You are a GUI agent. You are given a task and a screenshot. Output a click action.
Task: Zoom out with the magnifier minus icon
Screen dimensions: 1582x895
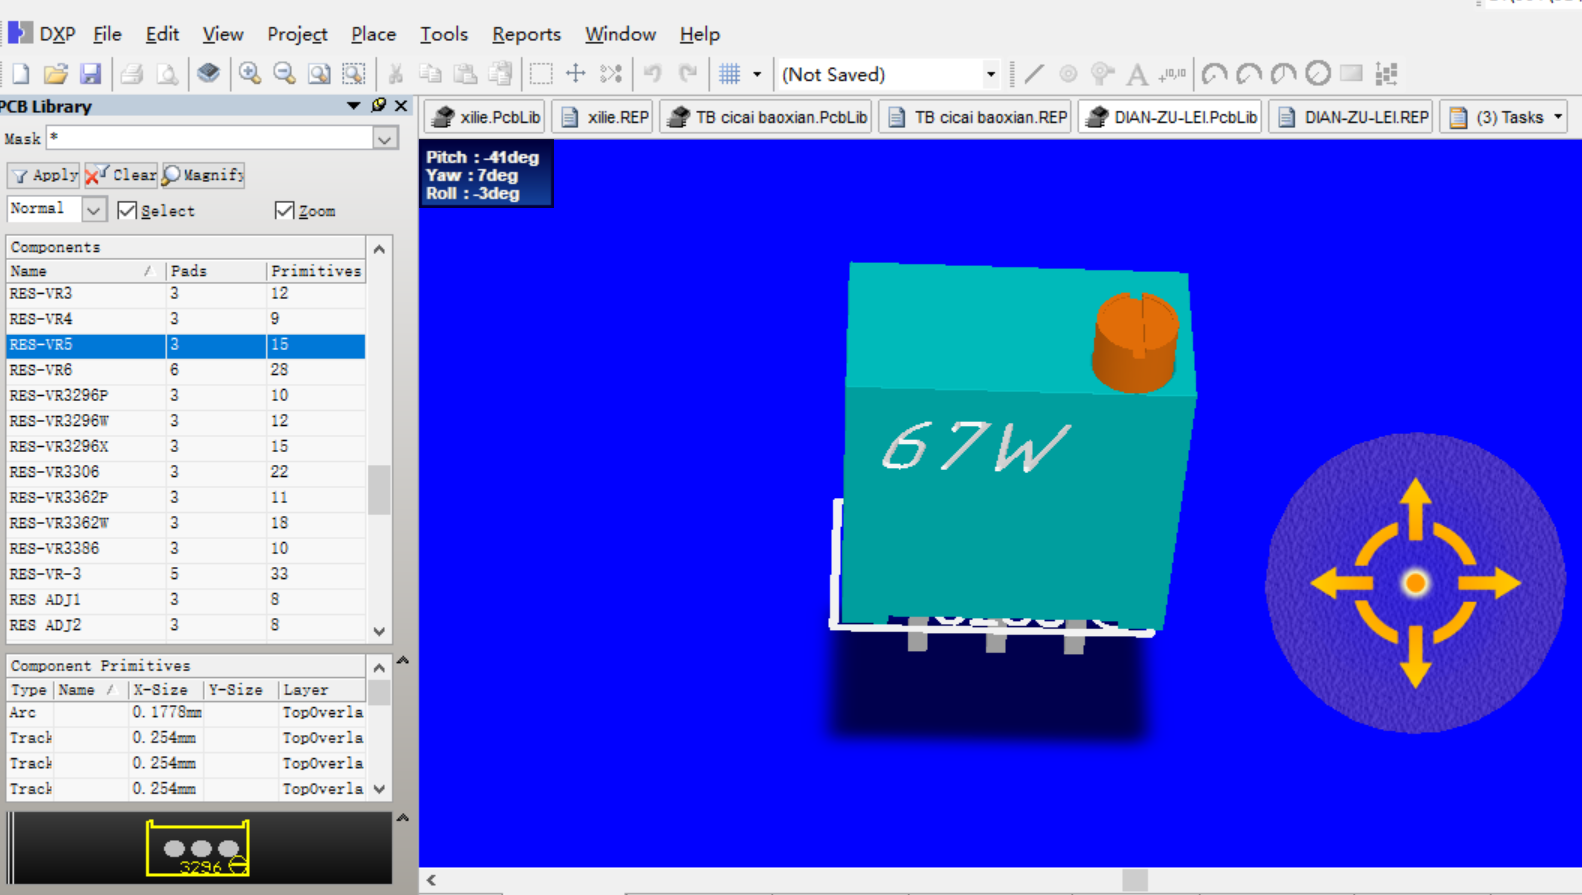click(x=285, y=74)
